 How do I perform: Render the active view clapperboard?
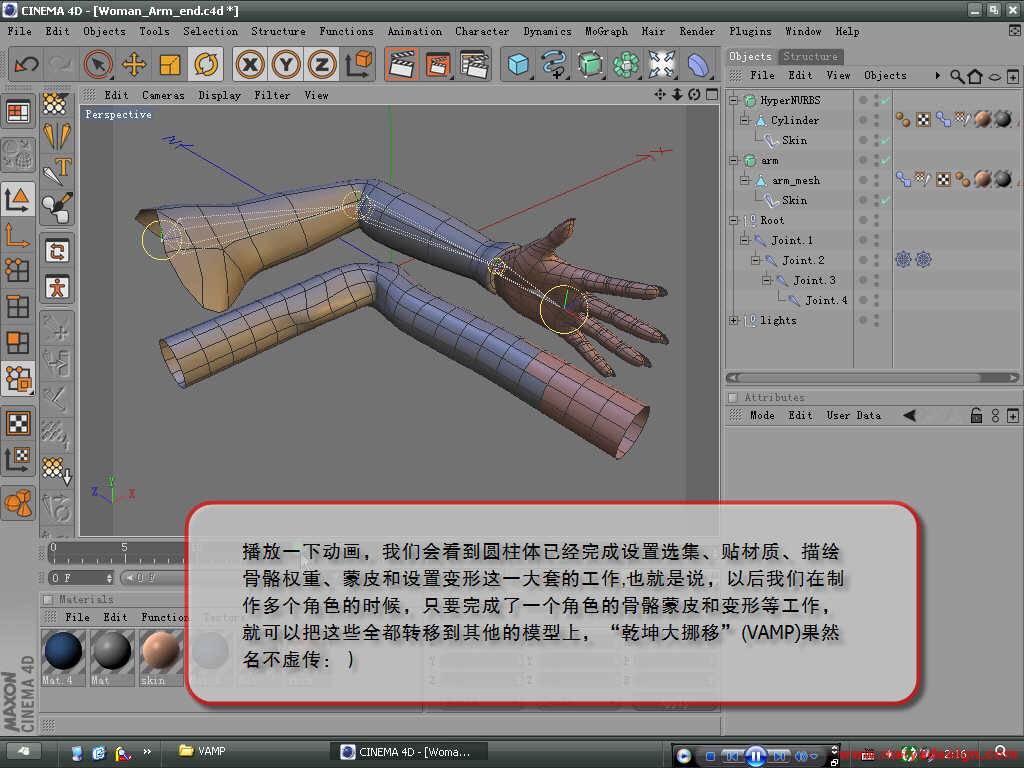(x=402, y=64)
